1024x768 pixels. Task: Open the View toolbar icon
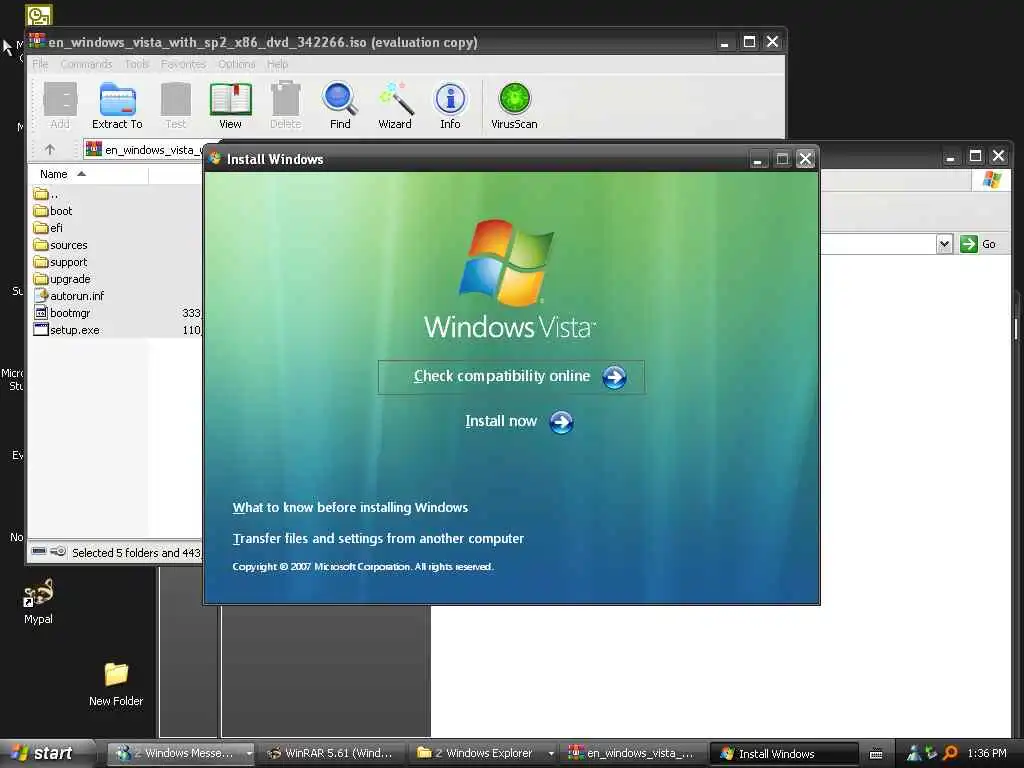(x=231, y=106)
